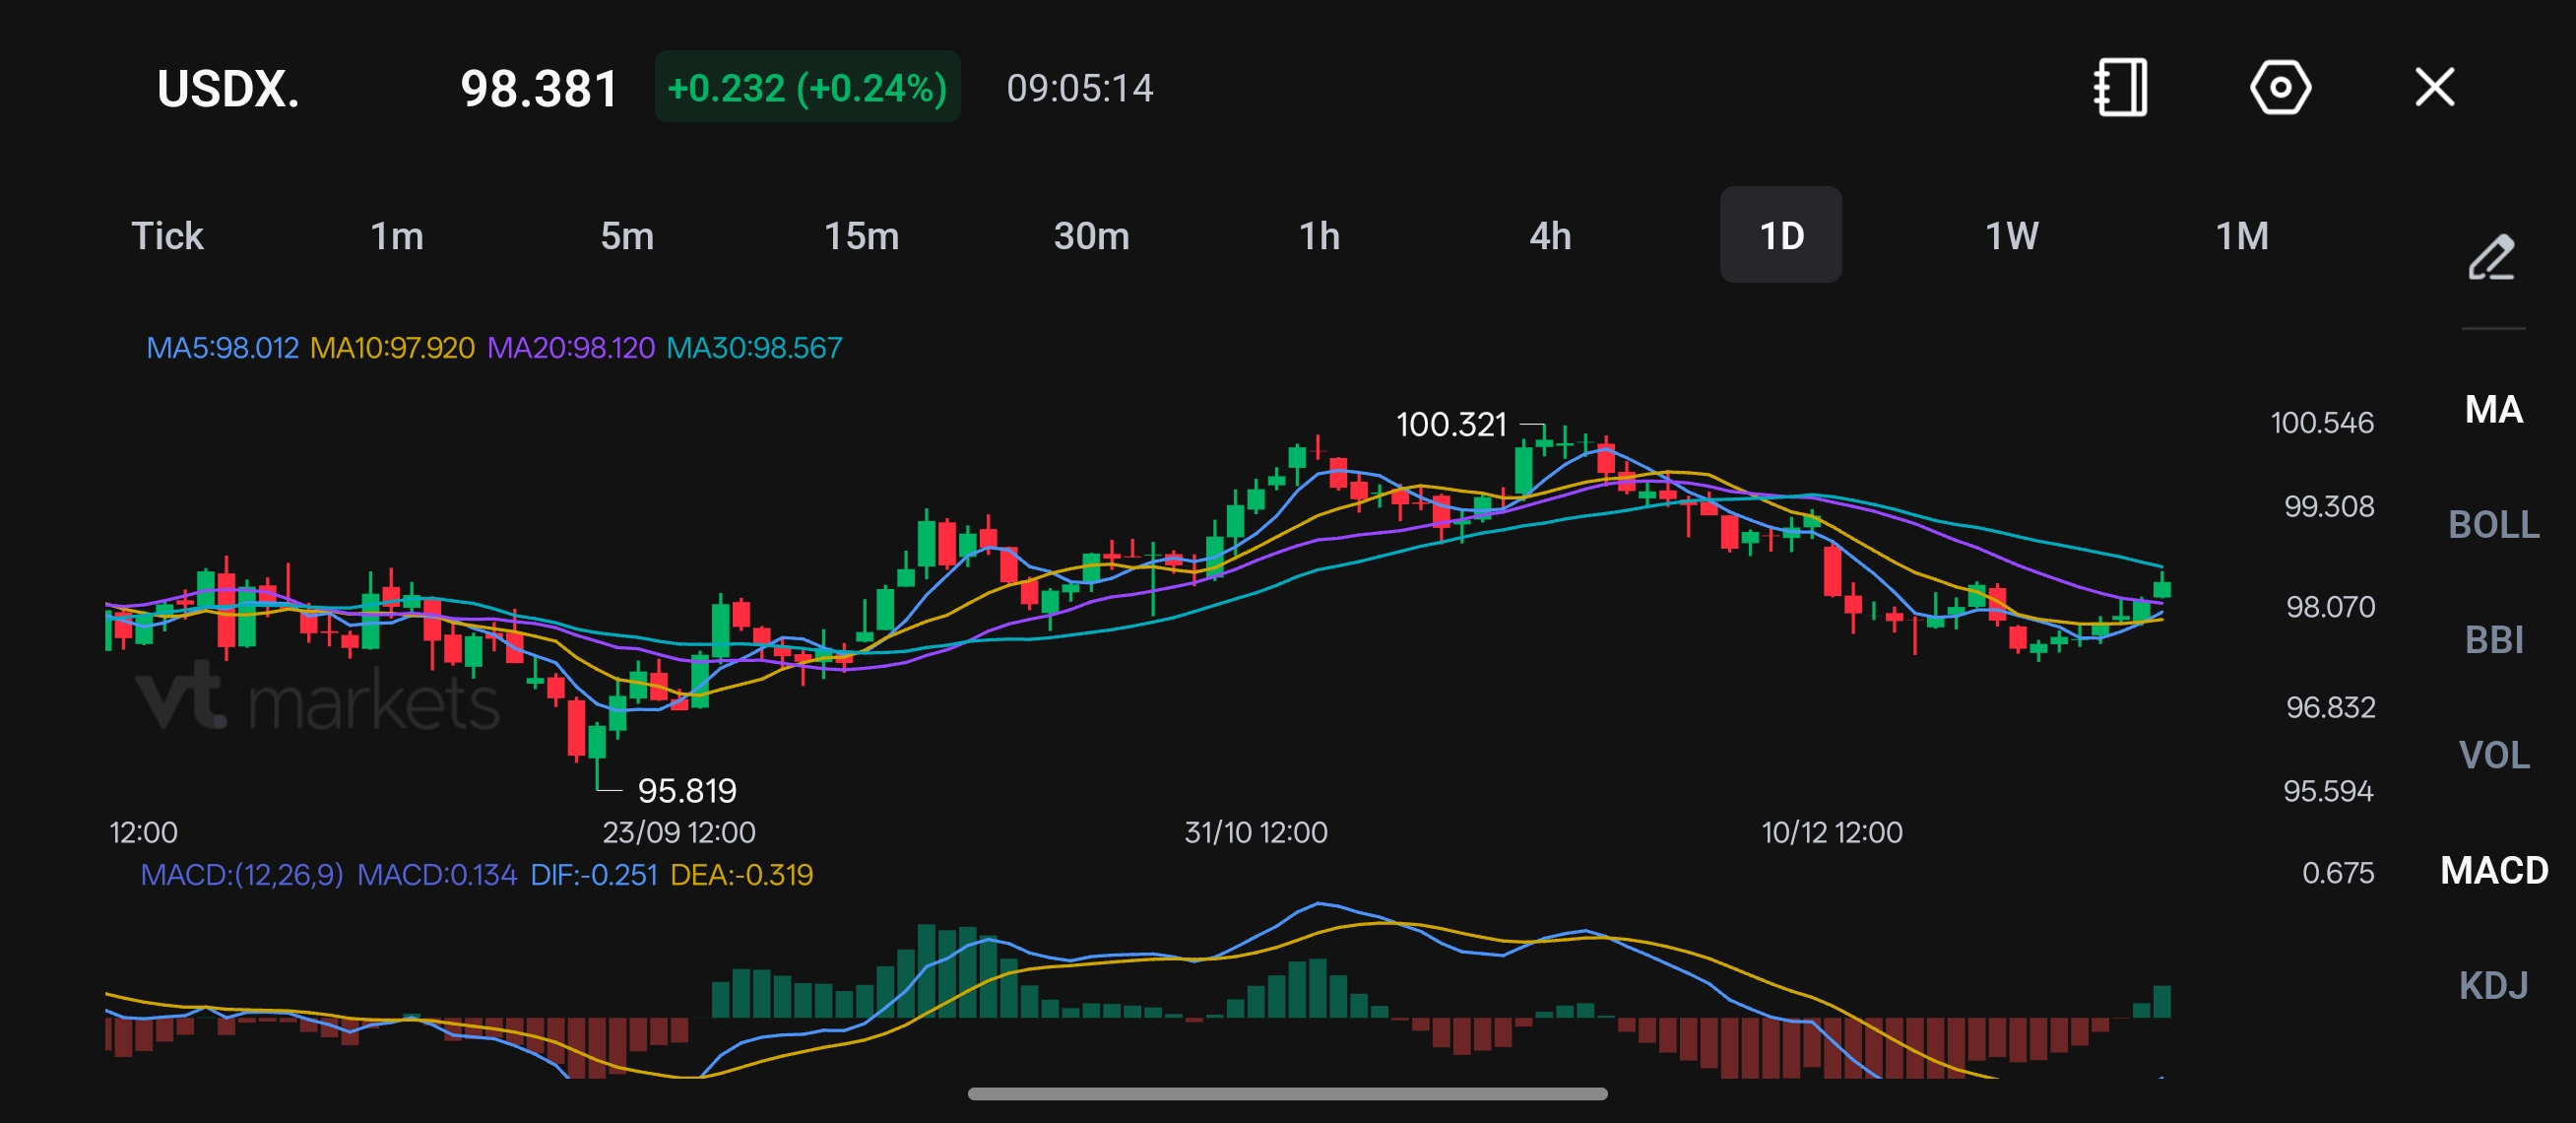2576x1123 pixels.
Task: Open the notebook/list icon in header
Action: (2120, 87)
